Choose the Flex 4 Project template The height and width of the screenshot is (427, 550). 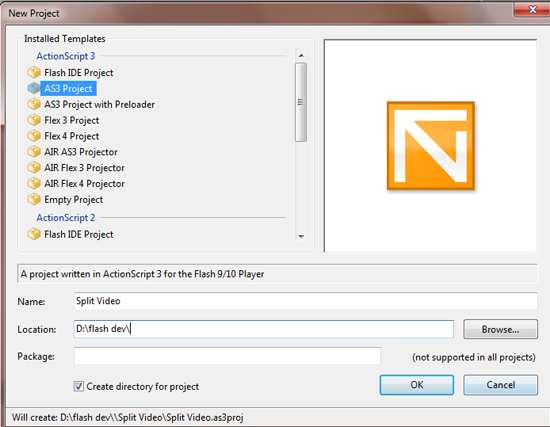click(72, 136)
